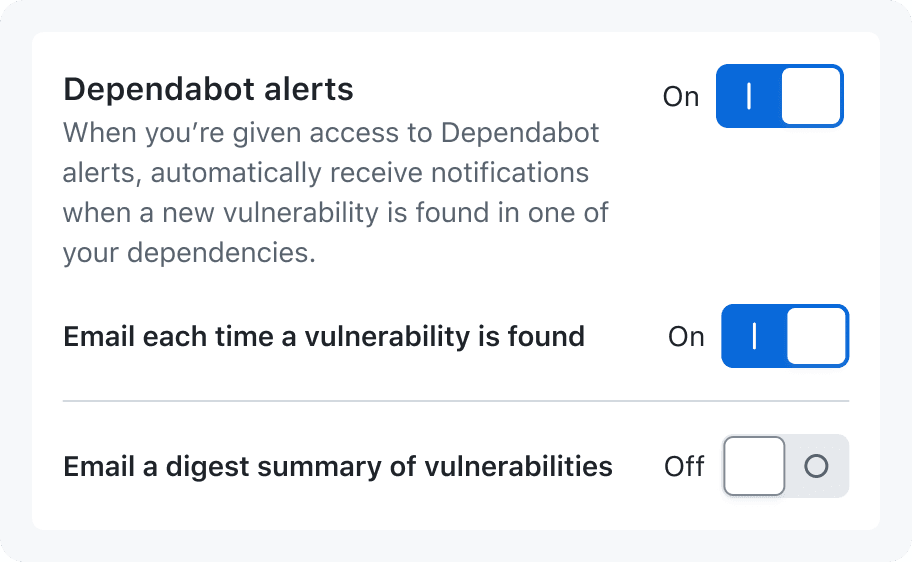Click "automatically receive notifications" in the description
Image resolution: width=912 pixels, height=562 pixels.
click(370, 173)
